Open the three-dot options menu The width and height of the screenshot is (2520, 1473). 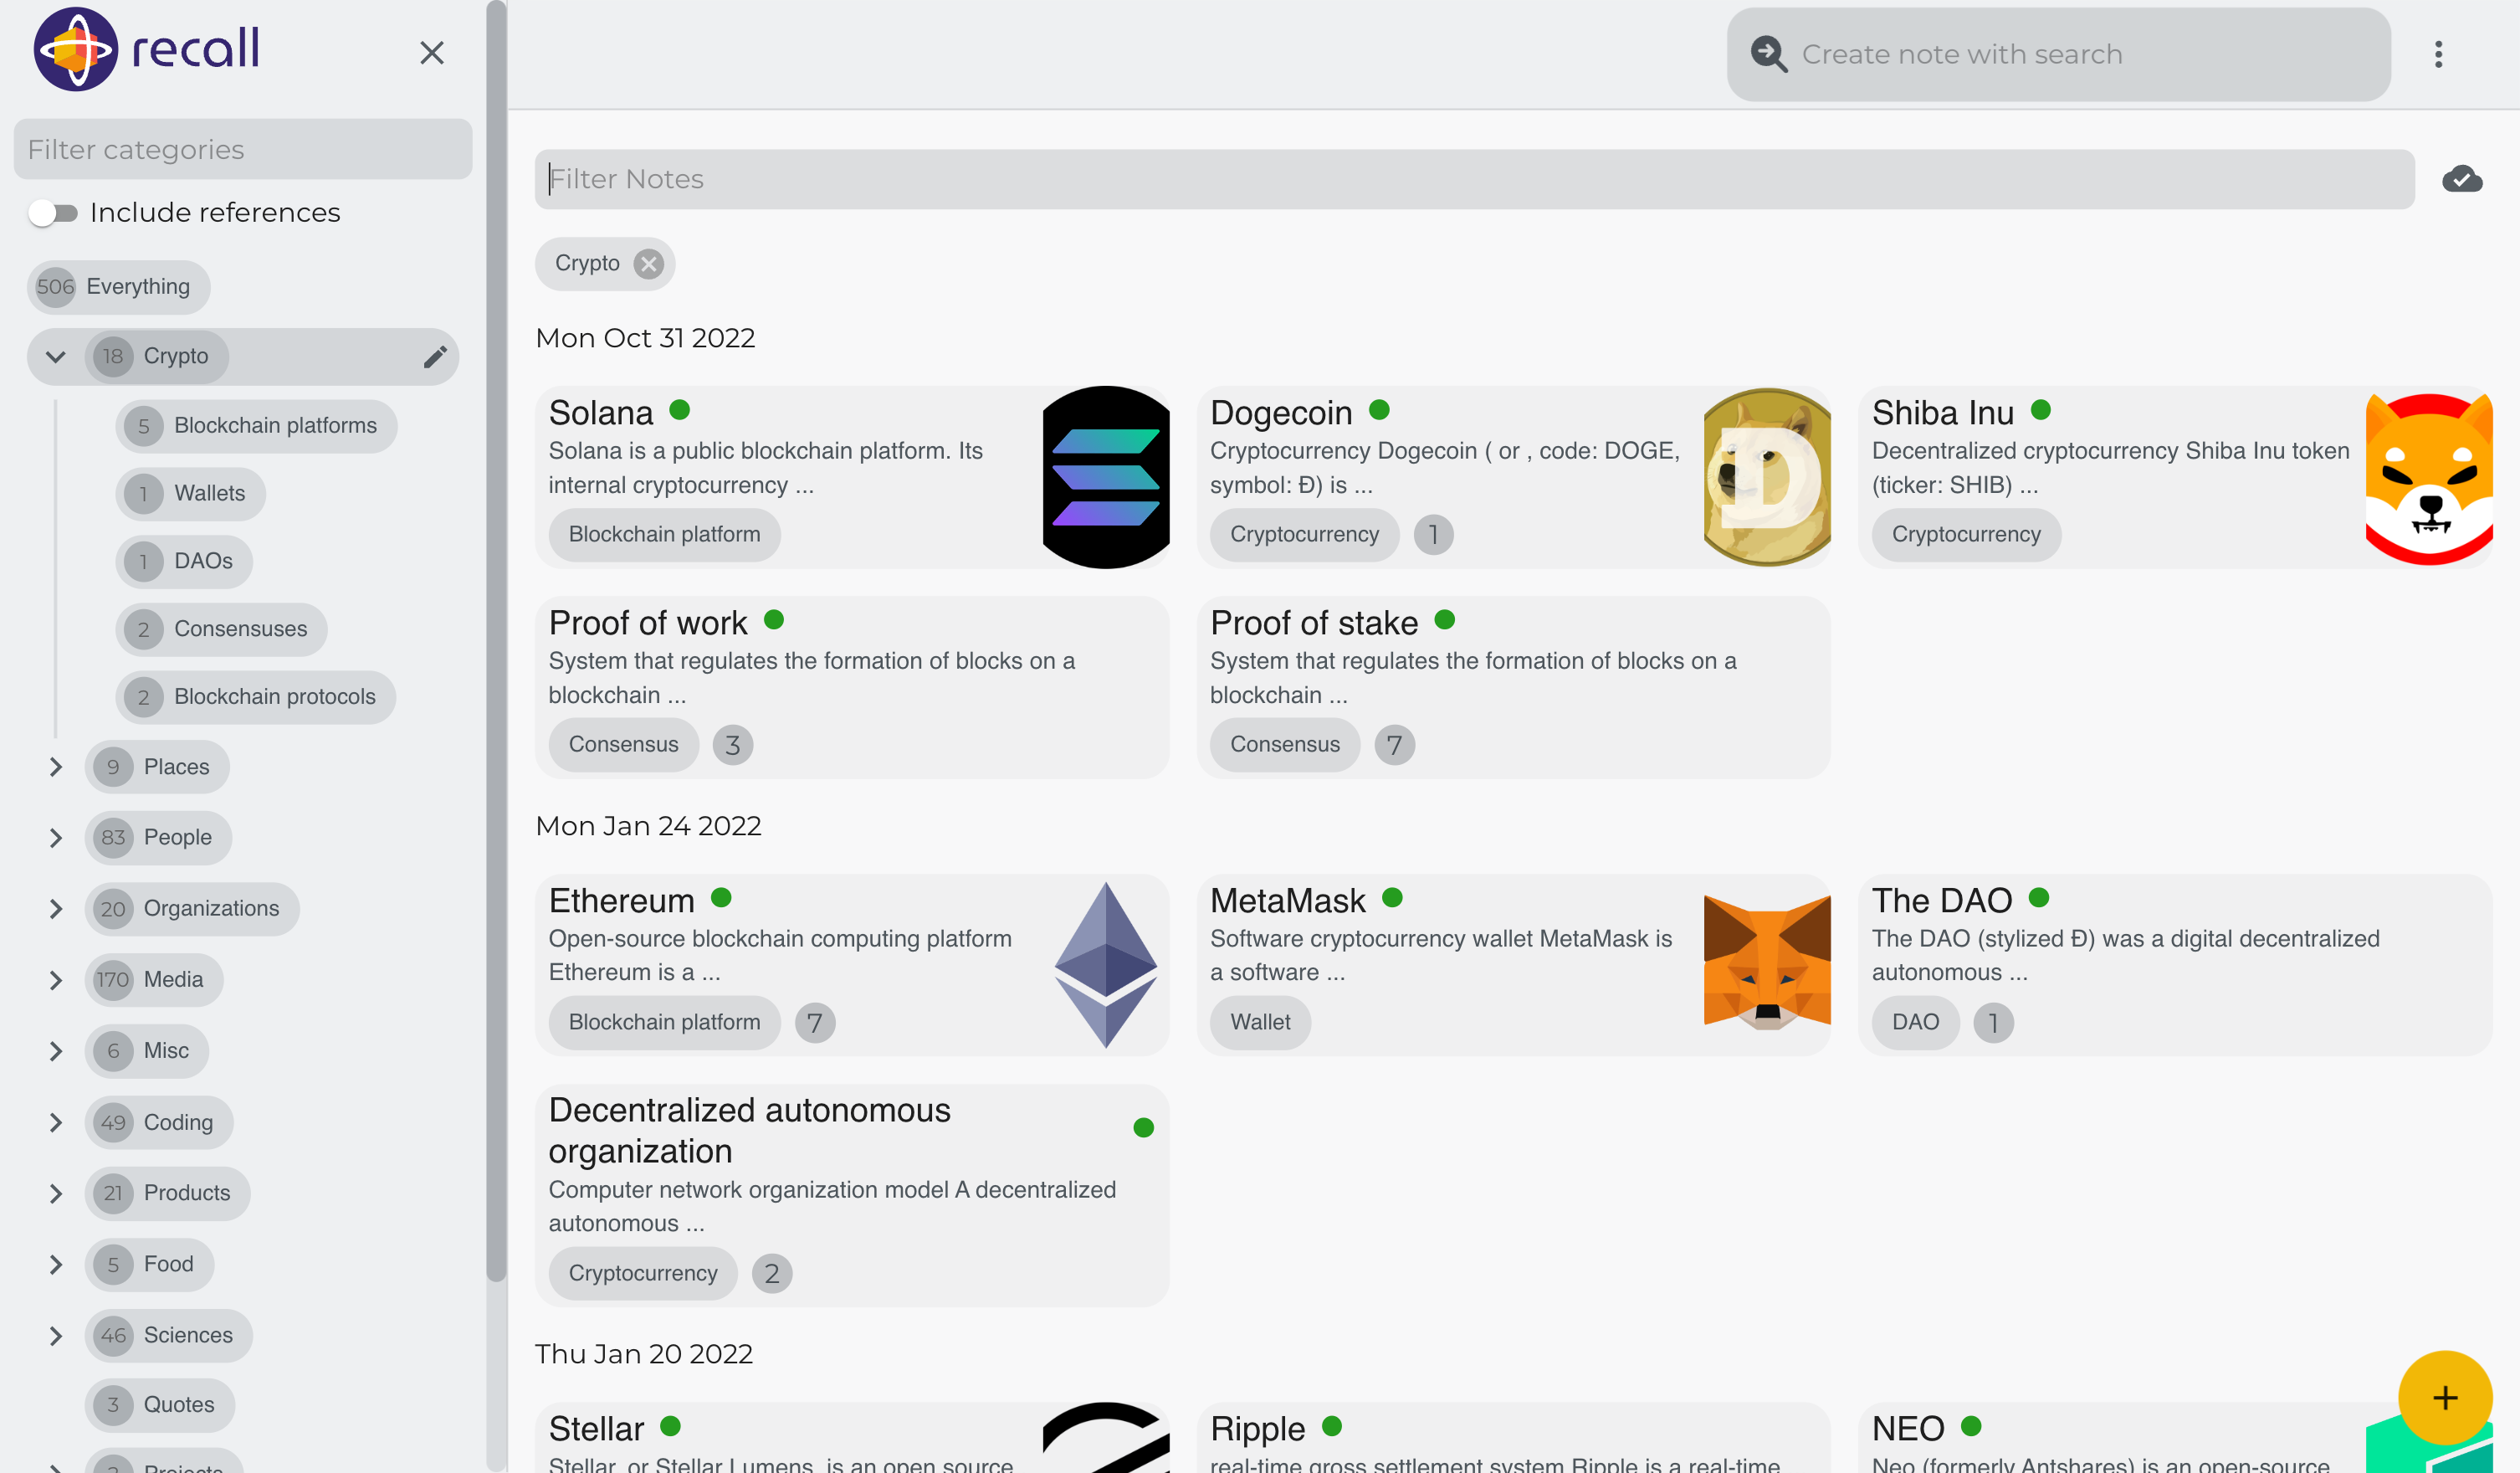coord(2438,54)
